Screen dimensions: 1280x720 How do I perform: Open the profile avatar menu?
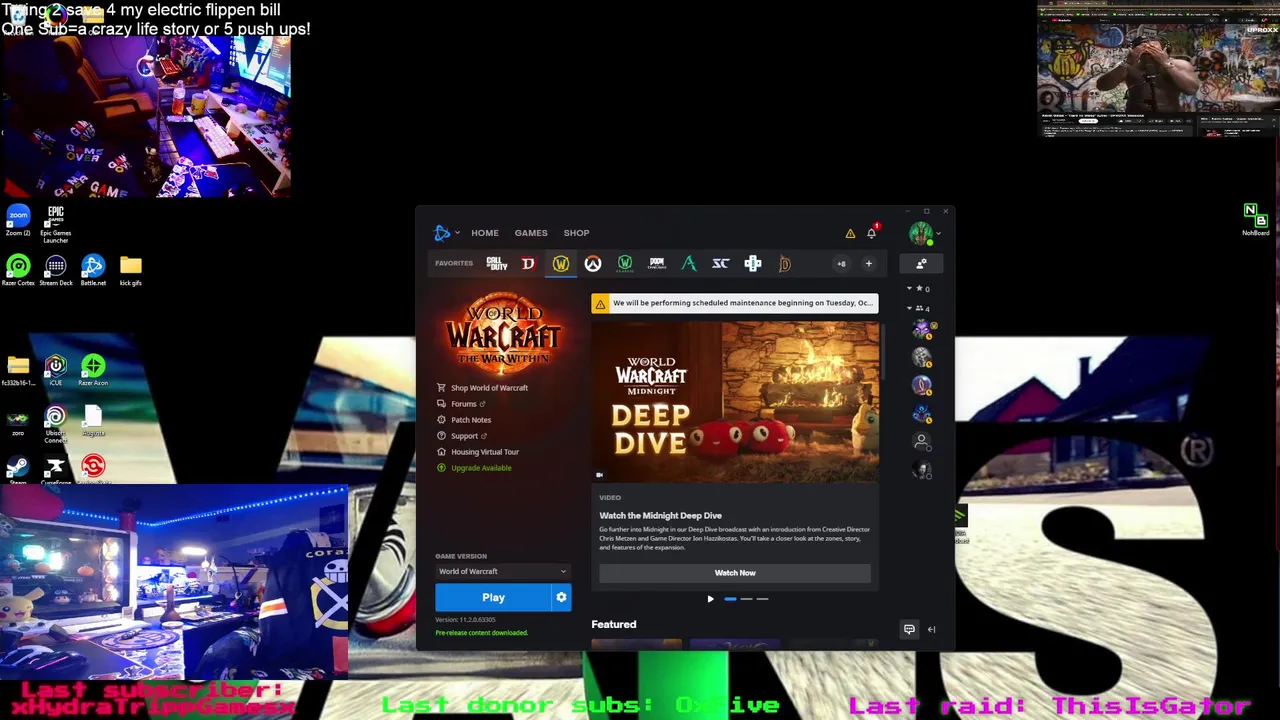[x=921, y=234]
